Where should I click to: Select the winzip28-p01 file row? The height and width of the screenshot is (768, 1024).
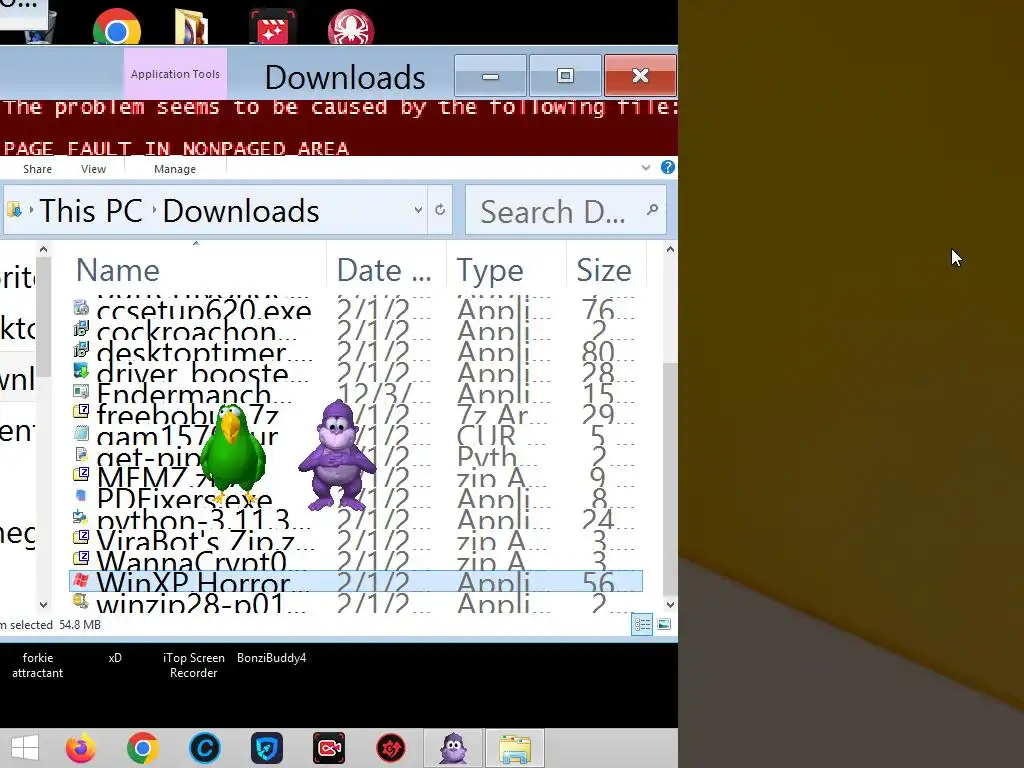pyautogui.click(x=356, y=601)
